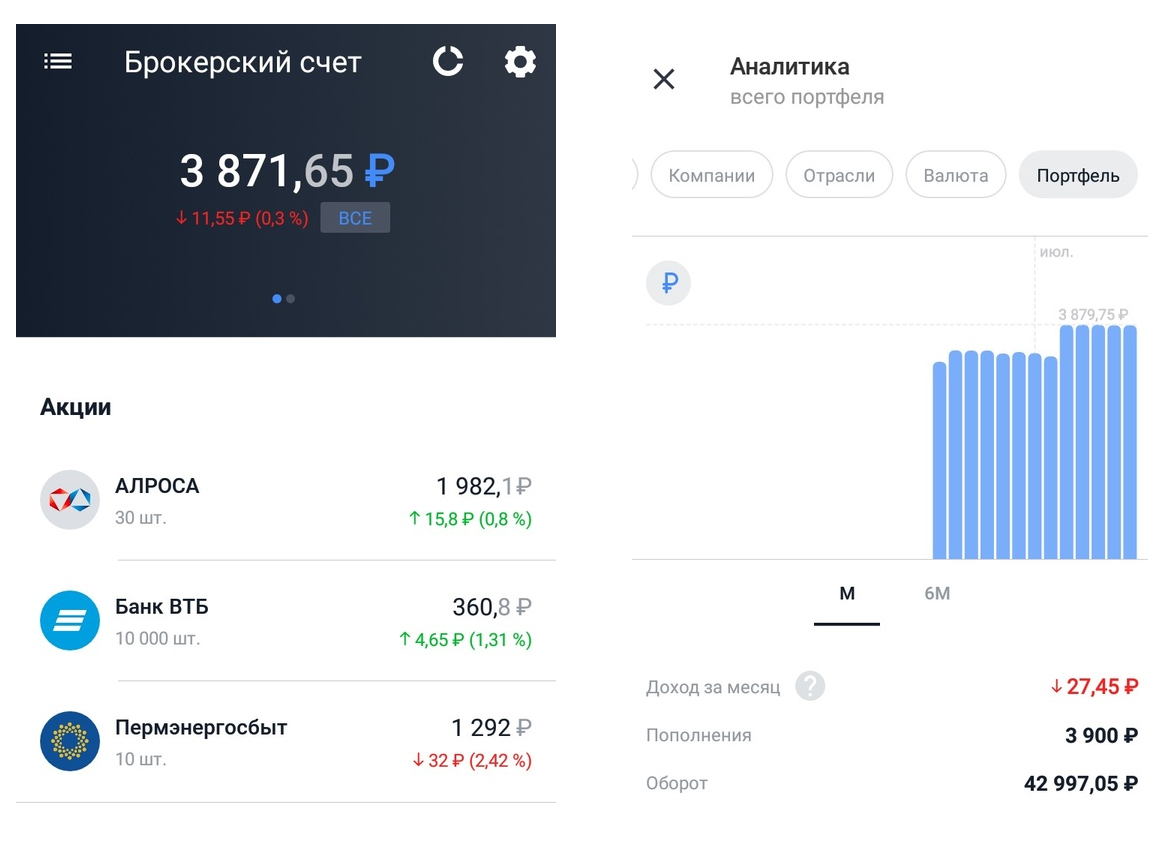Tap the 30 шт. quantity text
The image size is (1172, 860).
tap(141, 518)
